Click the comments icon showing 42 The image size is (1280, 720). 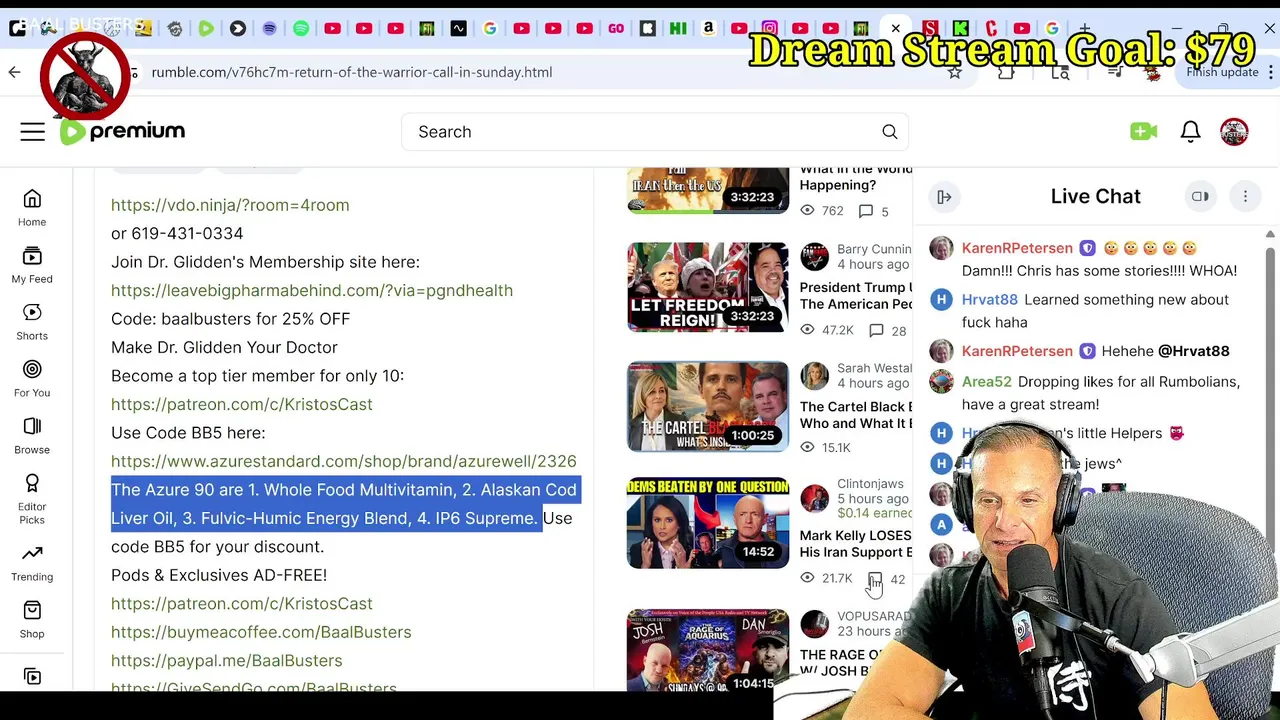[876, 579]
